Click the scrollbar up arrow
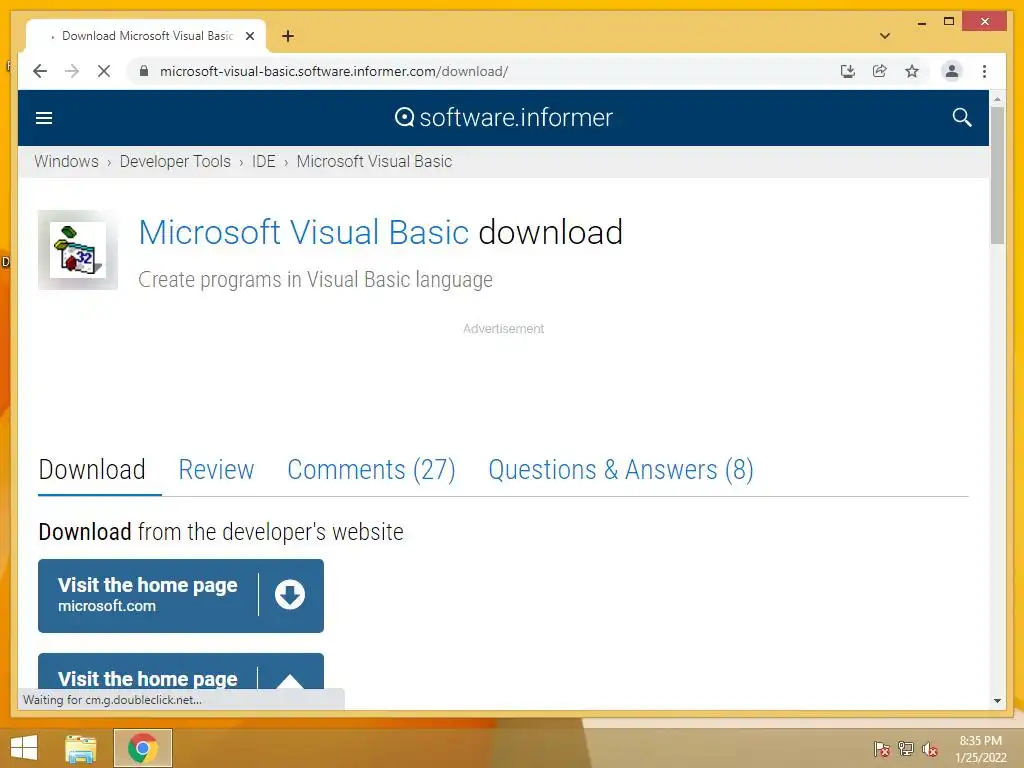The height and width of the screenshot is (768, 1024). coord(997,99)
